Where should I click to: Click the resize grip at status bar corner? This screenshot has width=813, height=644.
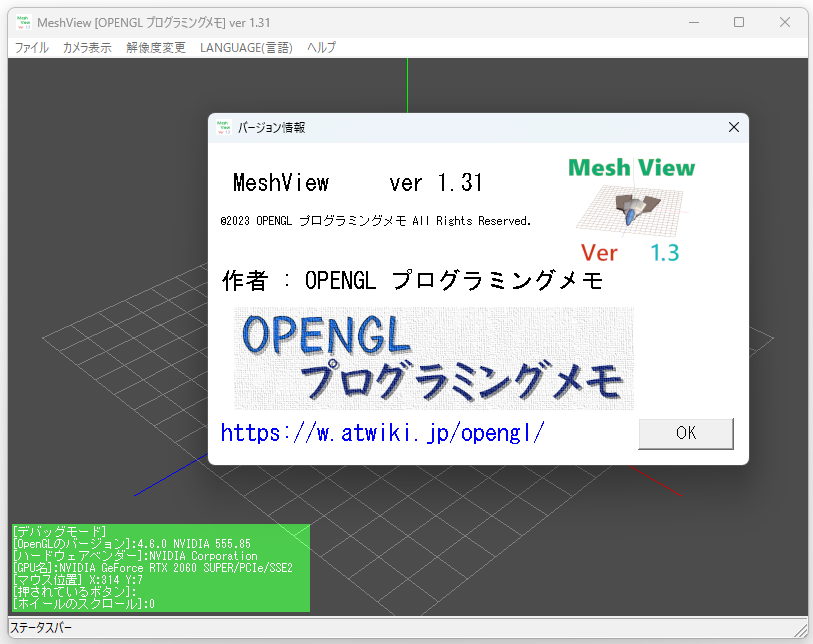pyautogui.click(x=801, y=631)
